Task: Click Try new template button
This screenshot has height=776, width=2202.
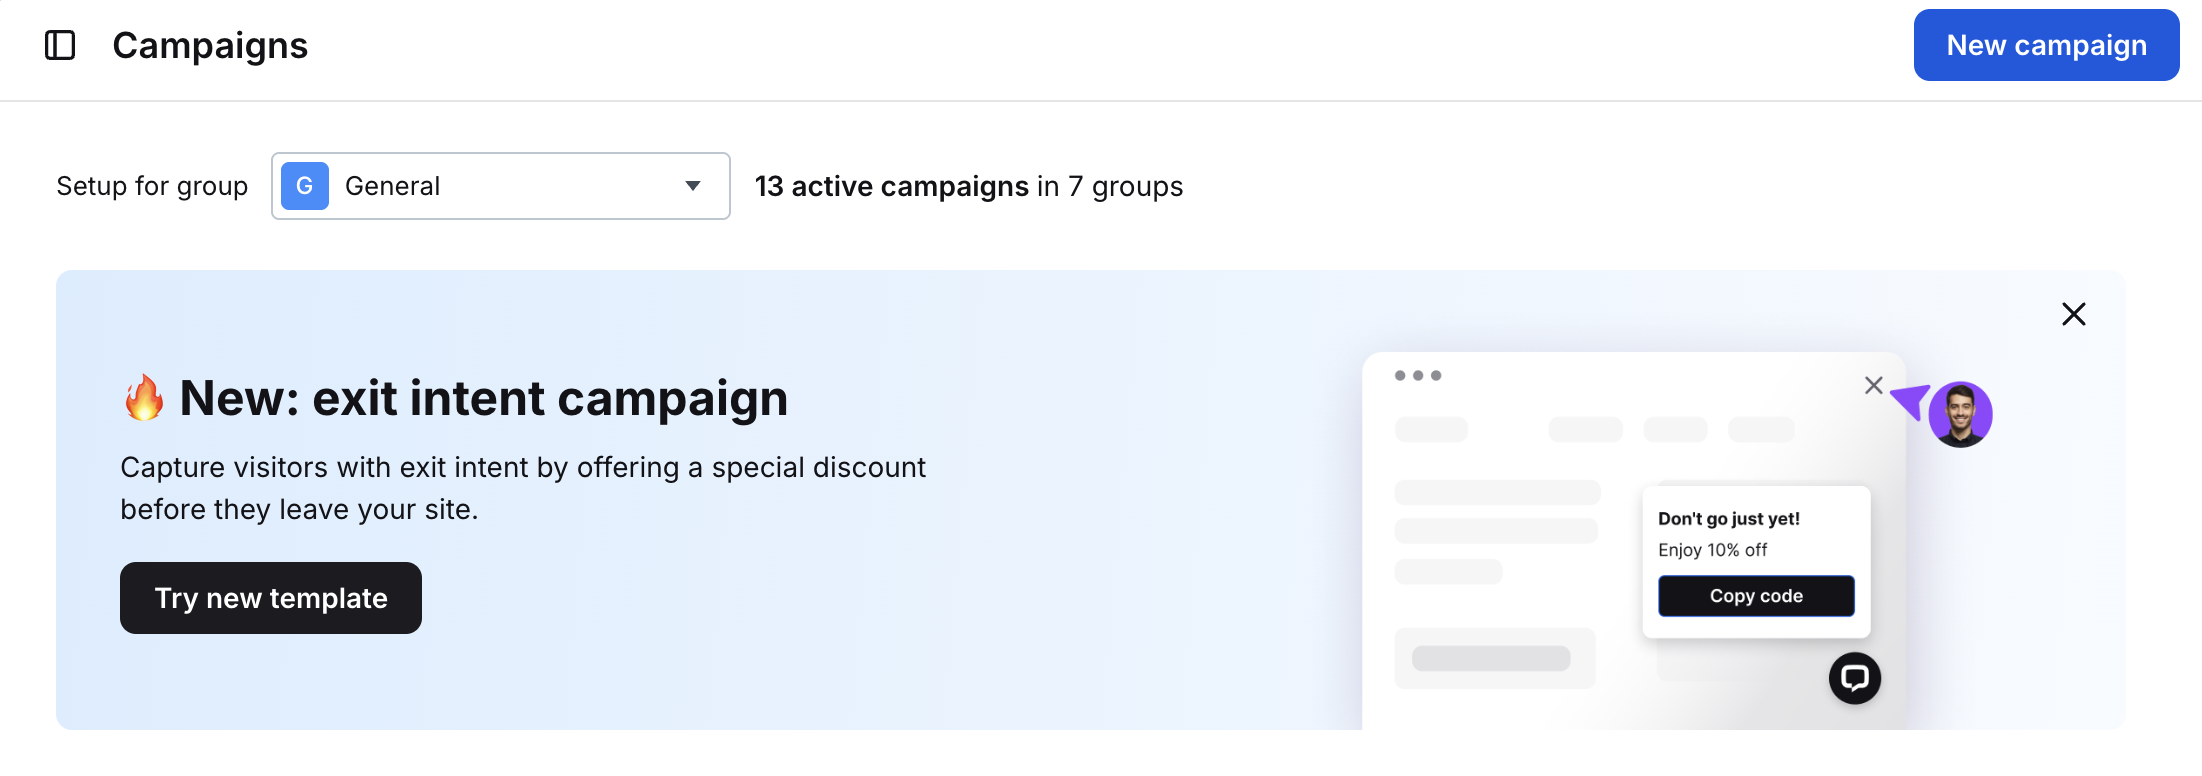Action: [270, 598]
